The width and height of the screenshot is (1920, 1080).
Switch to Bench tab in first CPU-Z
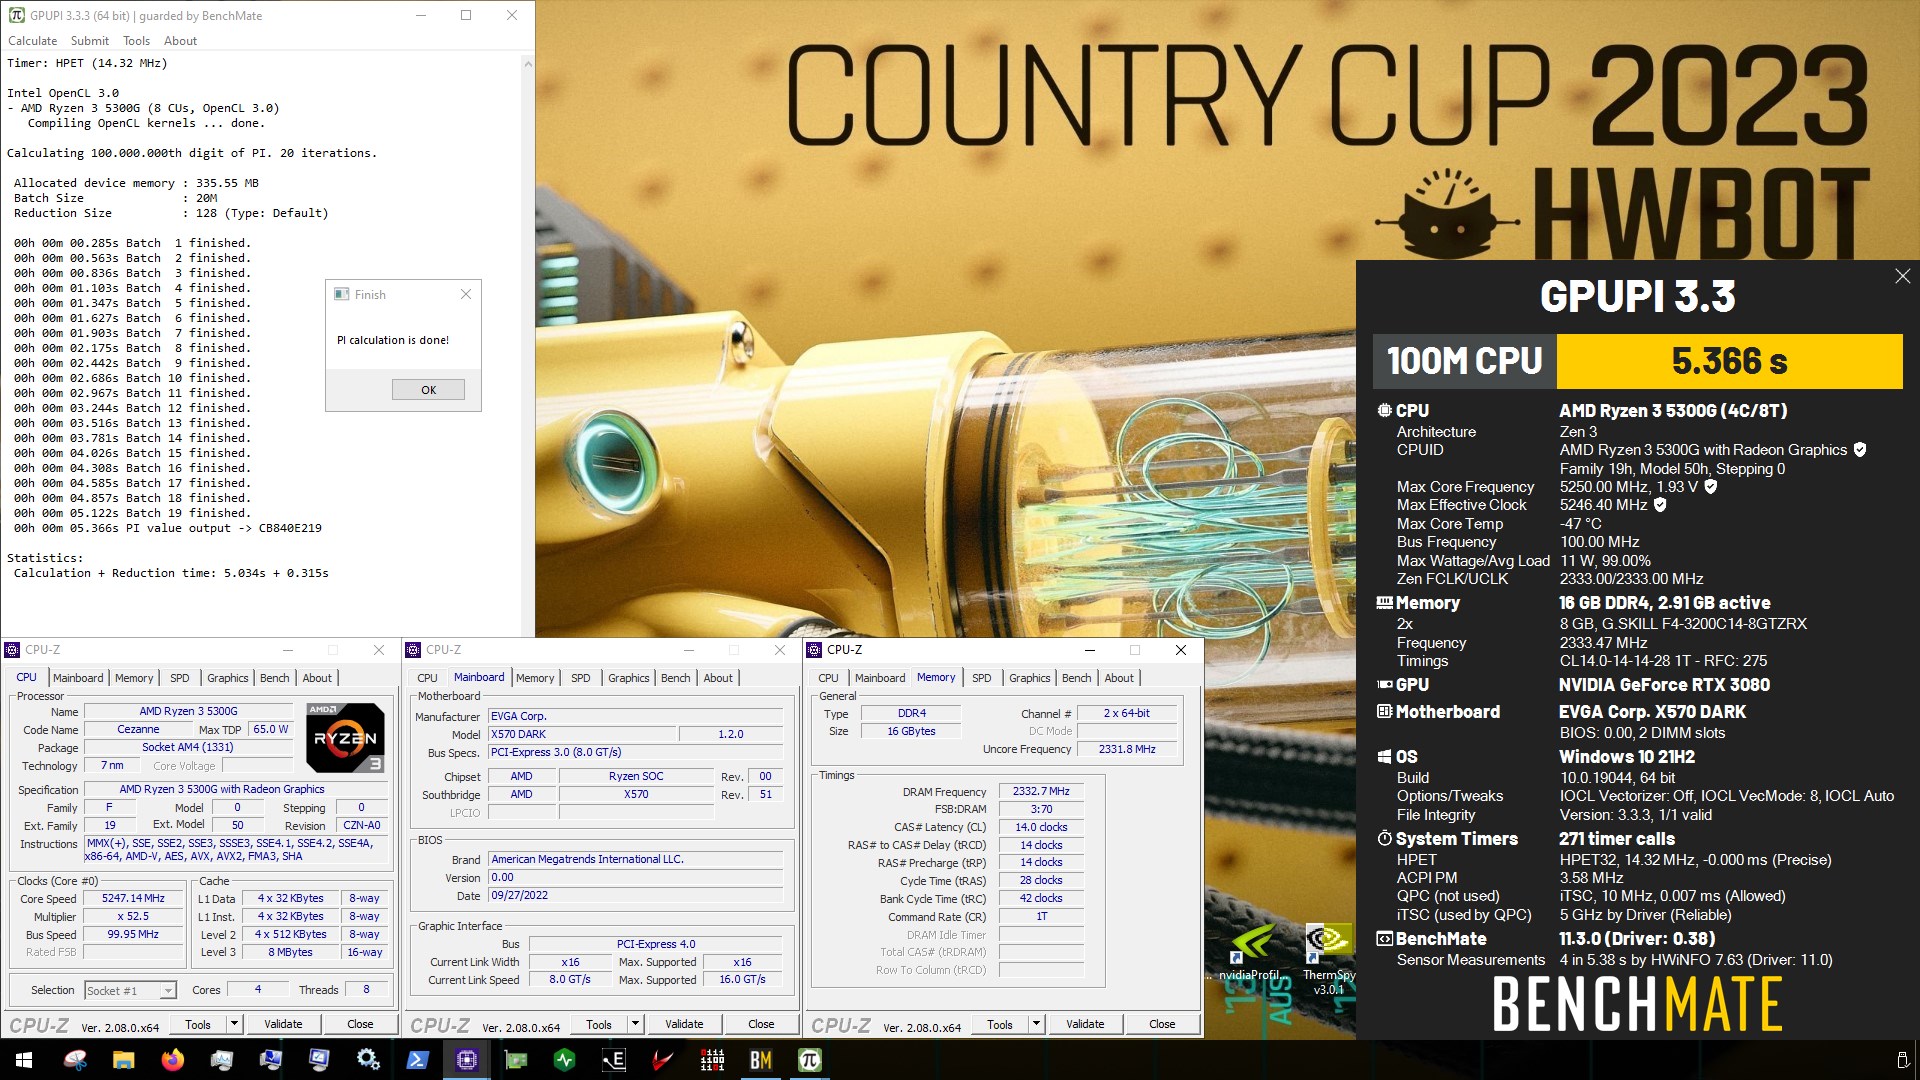[x=274, y=678]
